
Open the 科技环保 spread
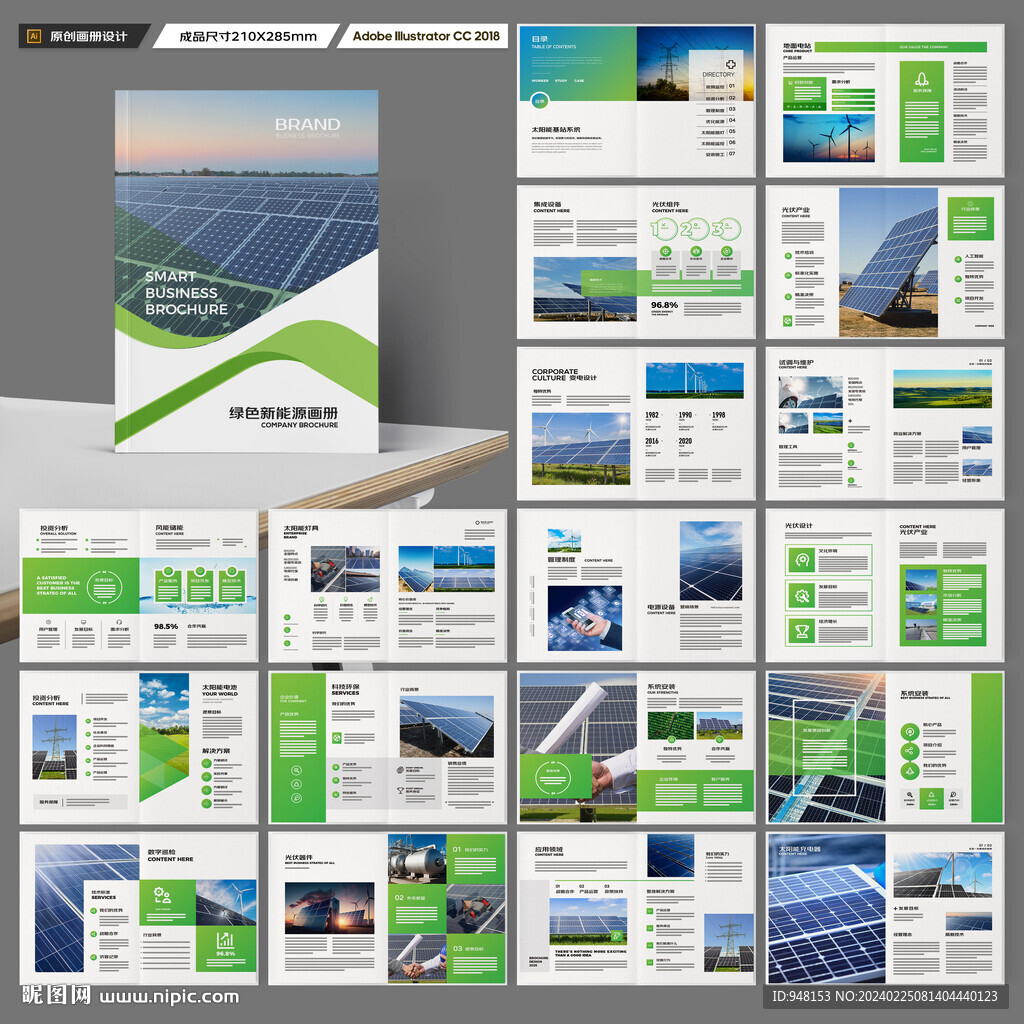click(x=387, y=747)
